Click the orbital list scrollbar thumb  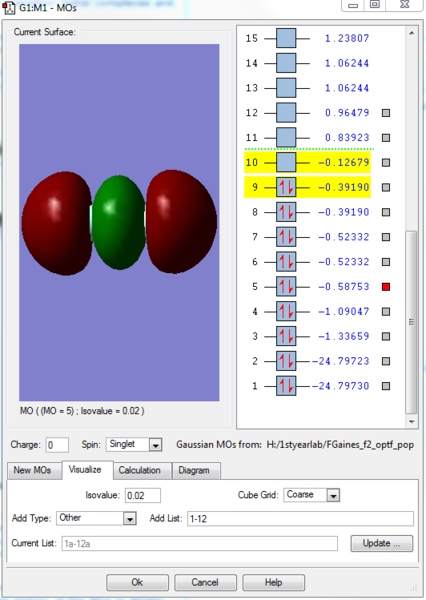pos(411,322)
